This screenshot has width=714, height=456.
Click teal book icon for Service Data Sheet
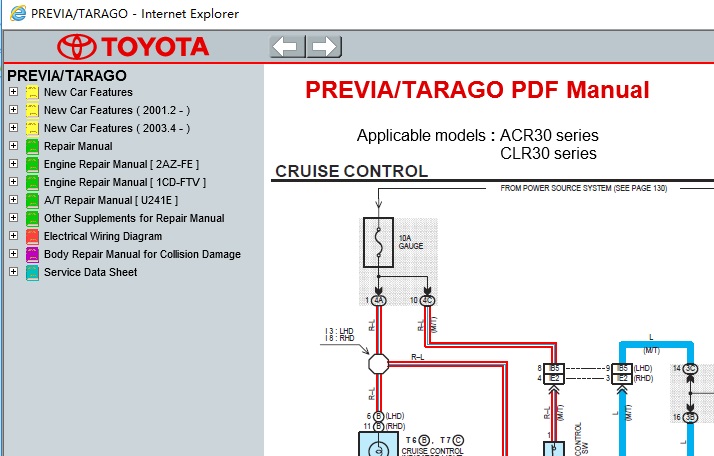pos(32,272)
